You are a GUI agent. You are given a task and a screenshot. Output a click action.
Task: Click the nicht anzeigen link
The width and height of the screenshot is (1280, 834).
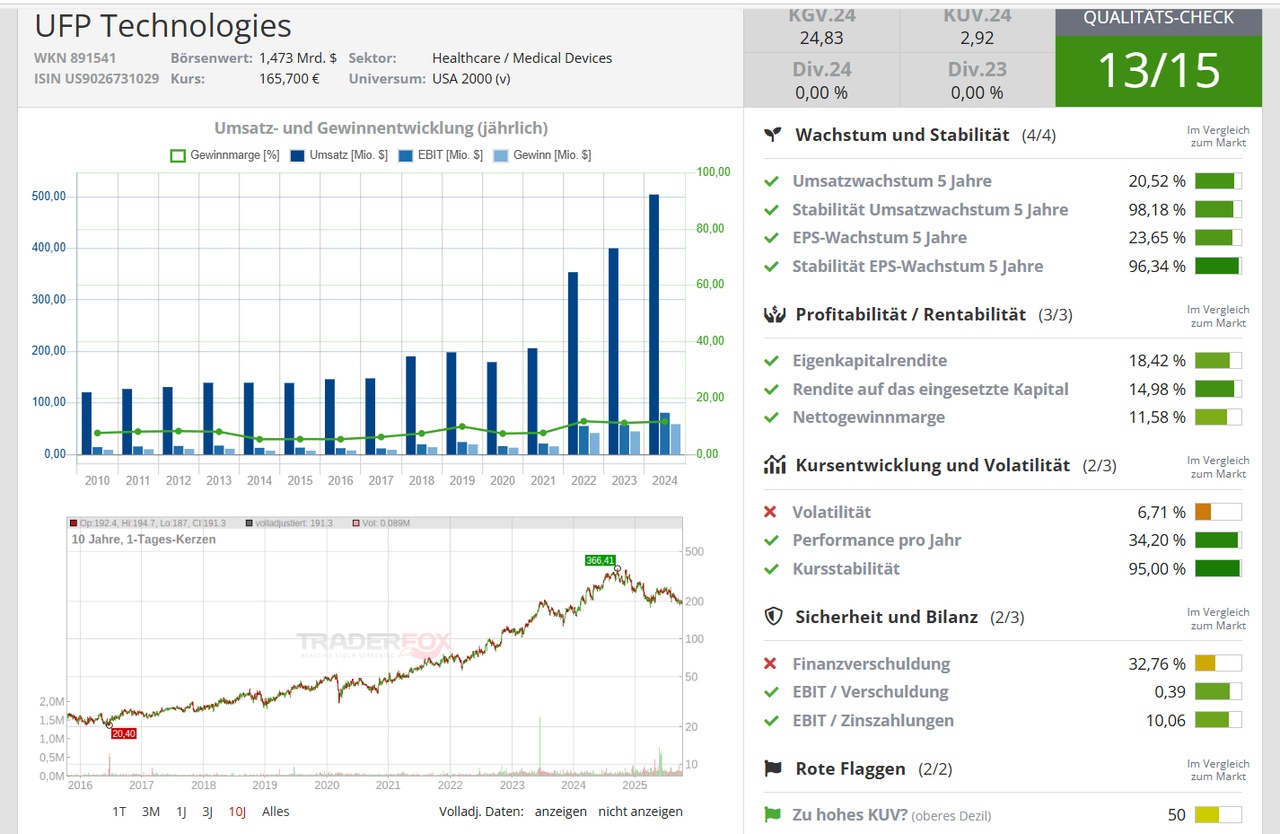point(640,812)
